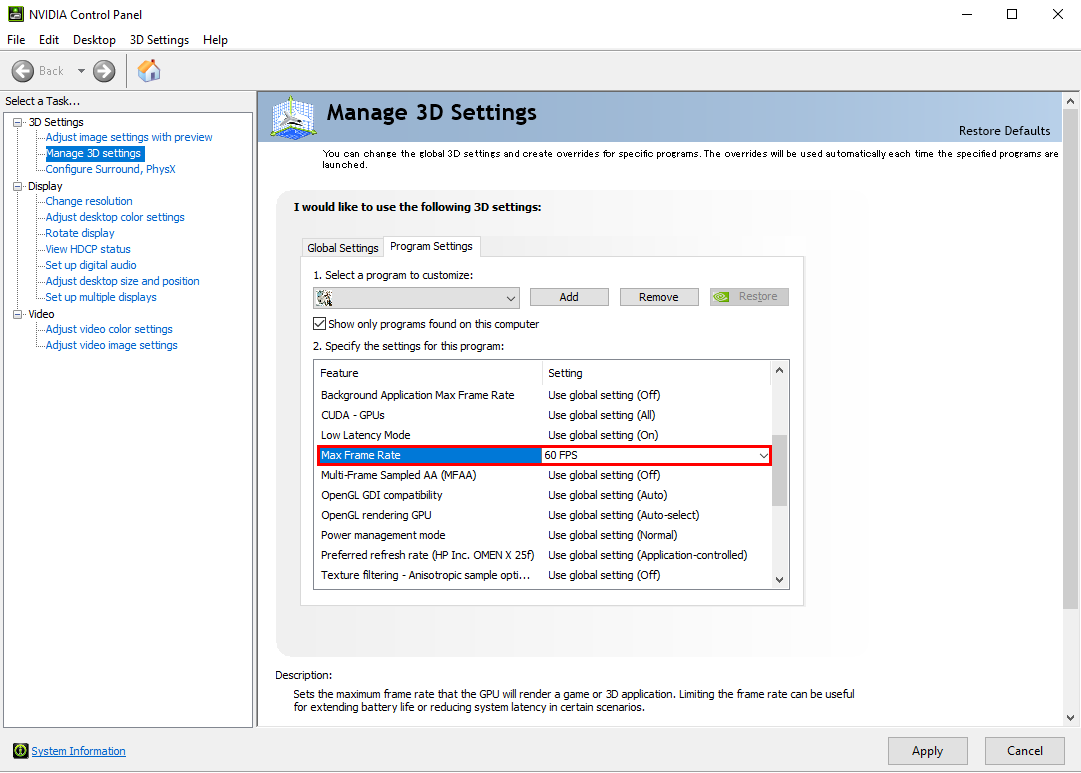
Task: Click the settings list scroll-down arrow
Action: pyautogui.click(x=779, y=580)
